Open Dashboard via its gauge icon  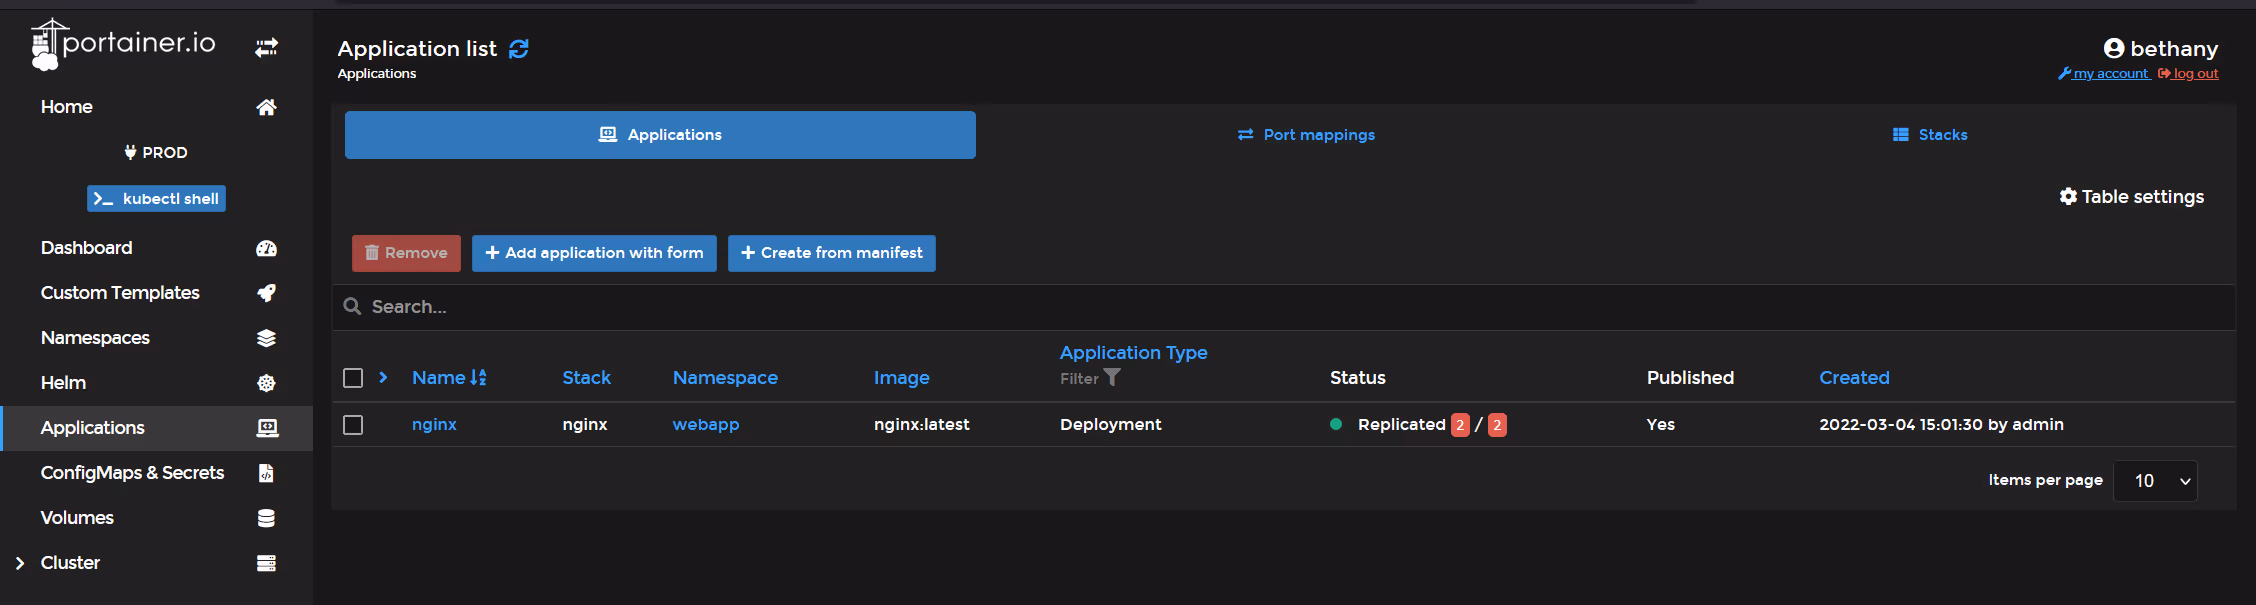coord(266,248)
